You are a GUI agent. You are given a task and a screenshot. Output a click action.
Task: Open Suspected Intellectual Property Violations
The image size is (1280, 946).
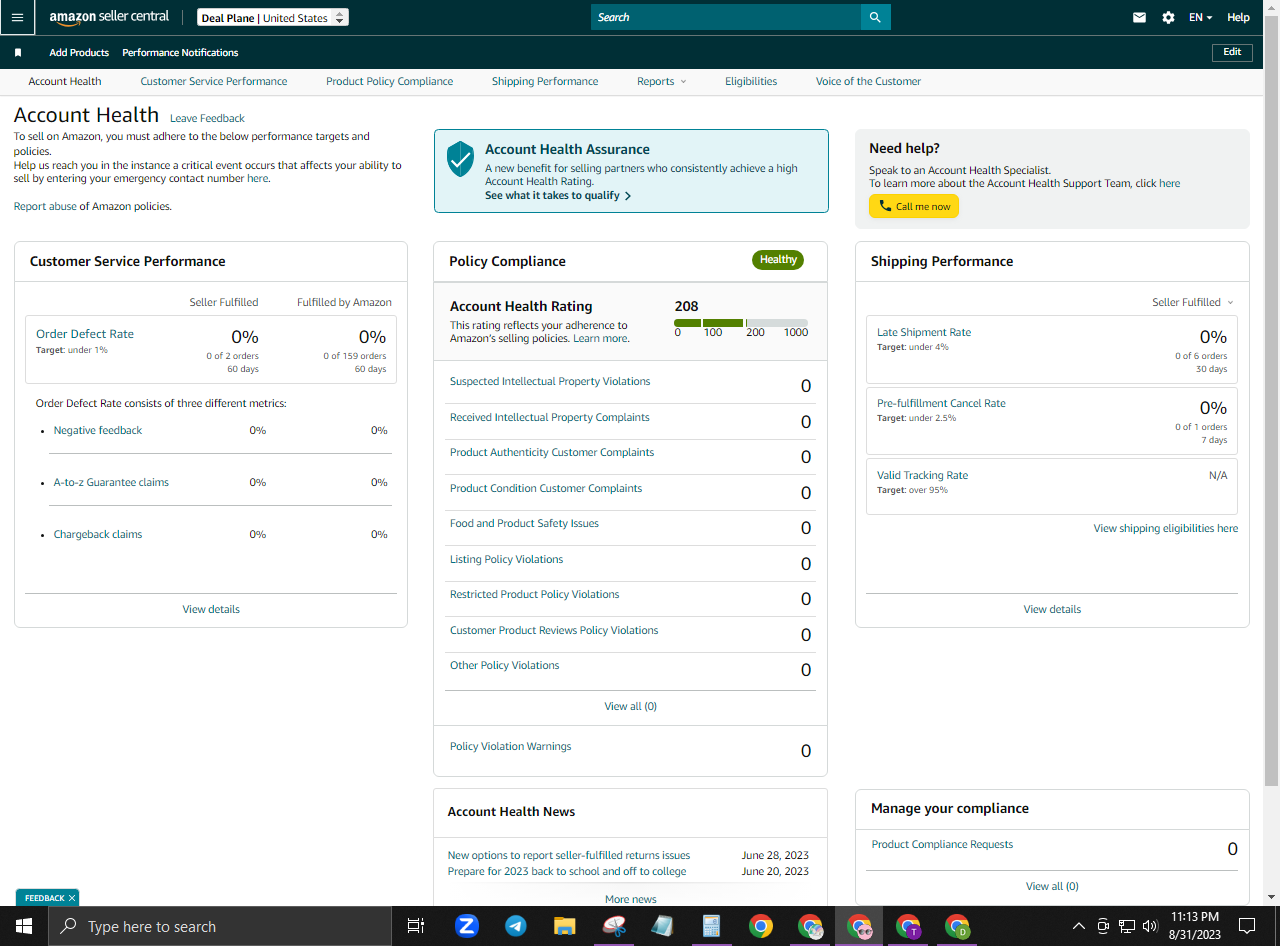click(x=550, y=381)
